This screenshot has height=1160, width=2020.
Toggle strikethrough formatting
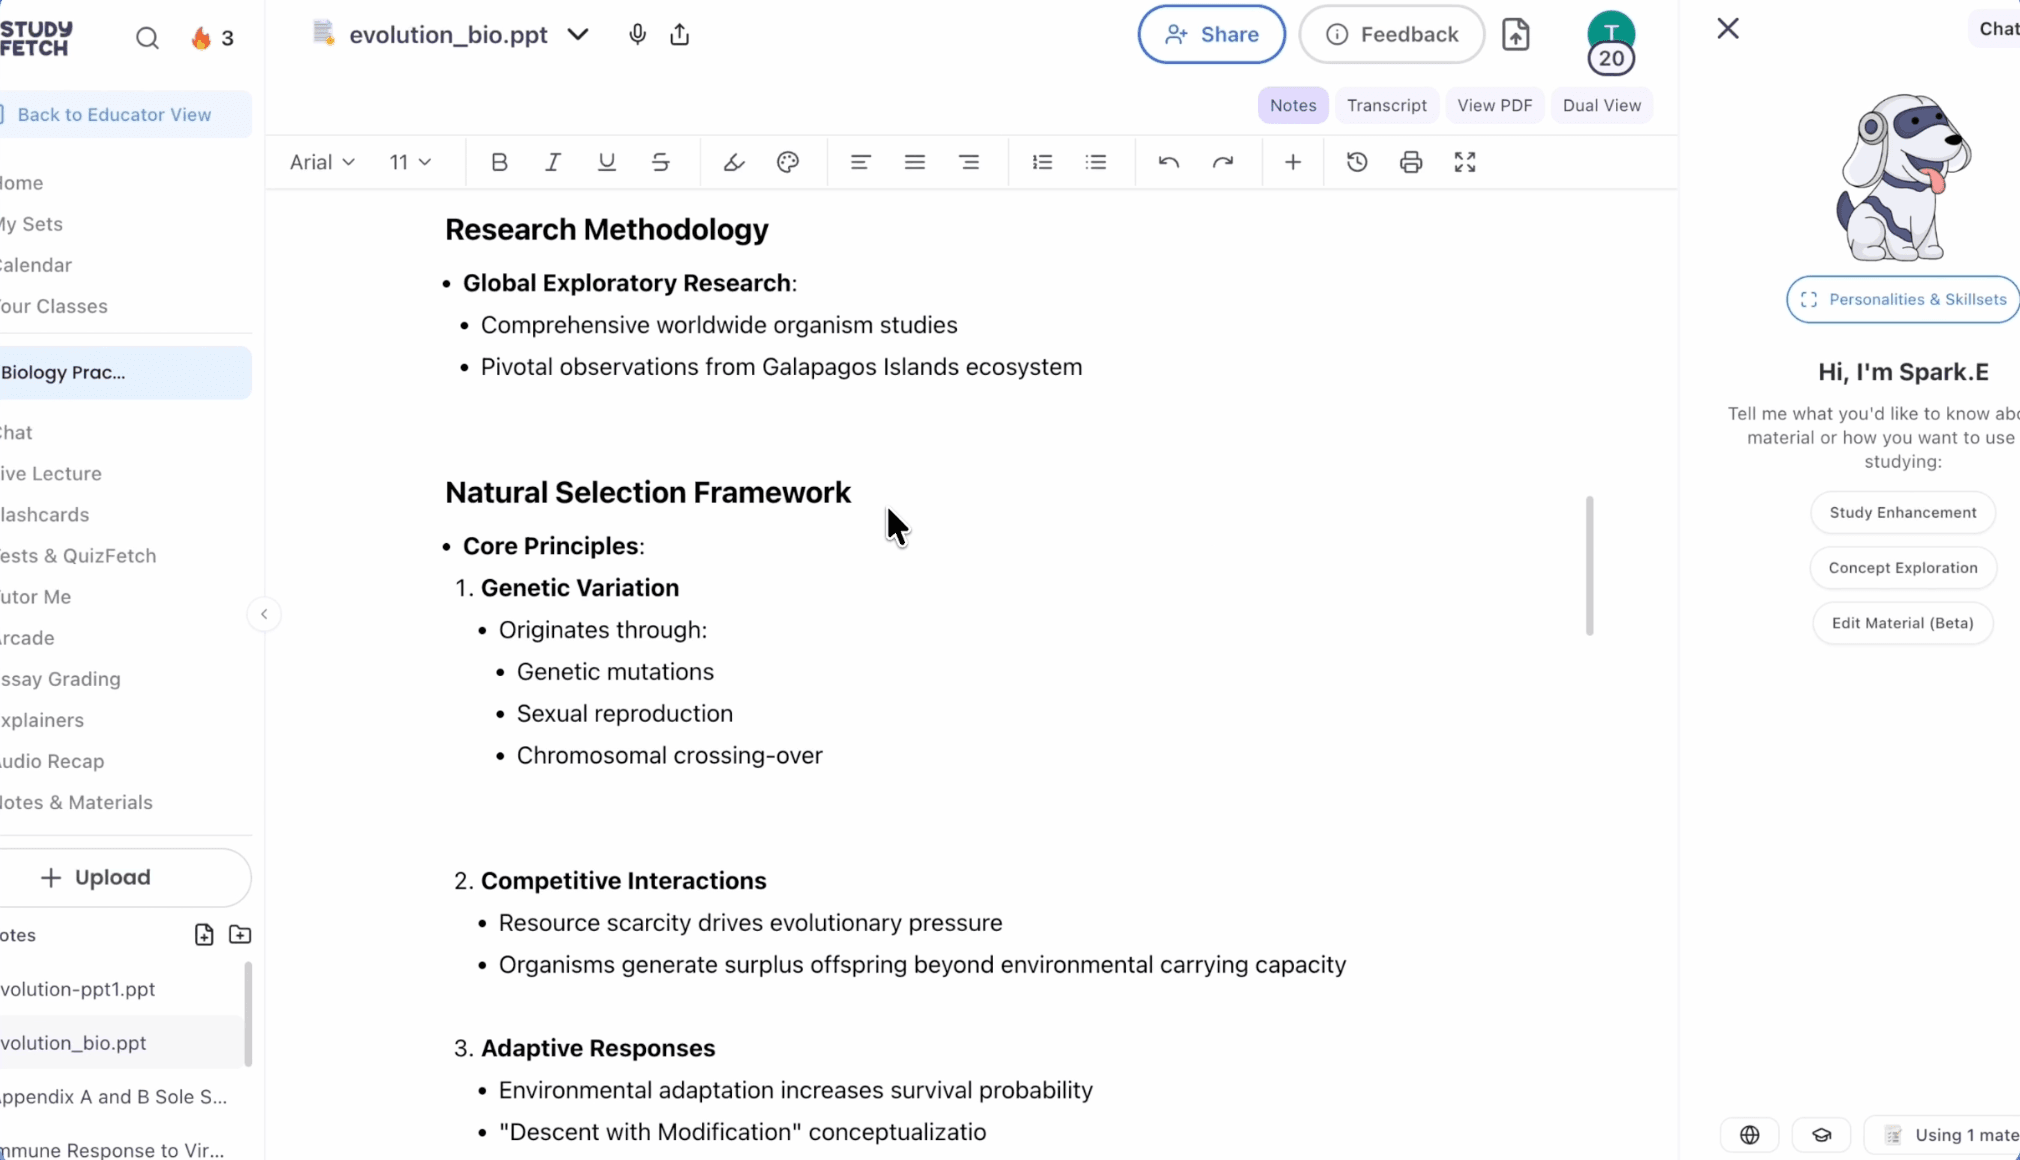point(660,162)
